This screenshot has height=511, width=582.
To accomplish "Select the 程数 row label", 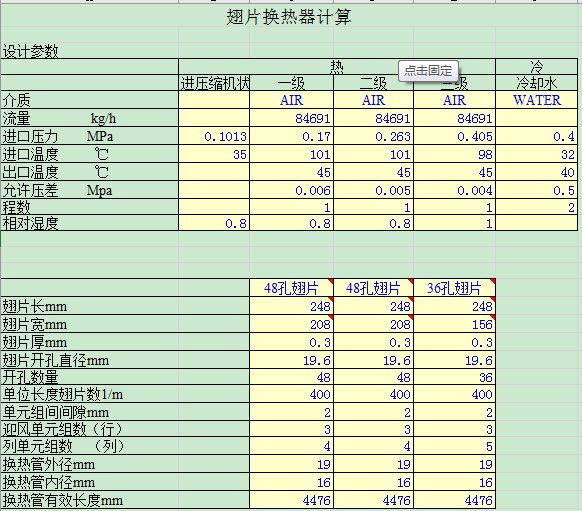I will (89, 207).
